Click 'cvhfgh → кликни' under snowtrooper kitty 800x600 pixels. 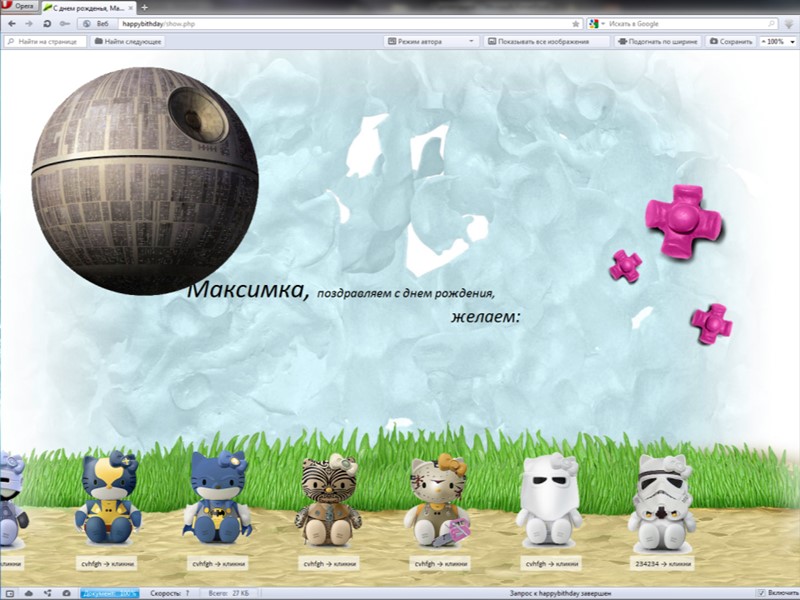[551, 564]
